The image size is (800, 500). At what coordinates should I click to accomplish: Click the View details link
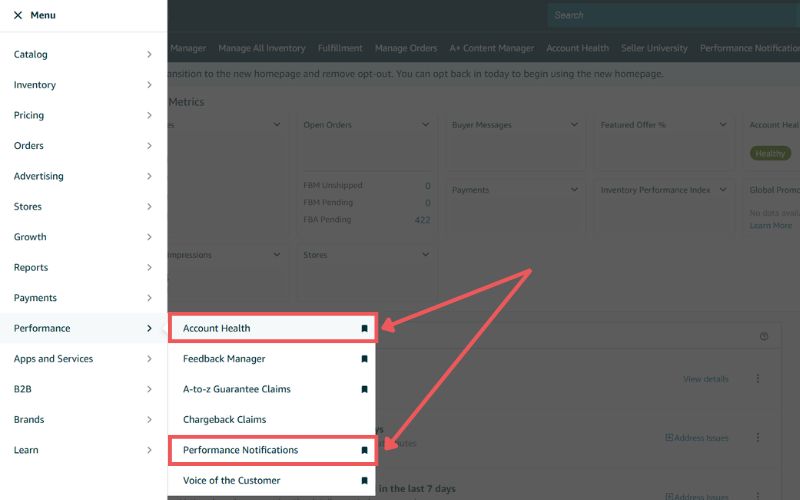coord(706,379)
